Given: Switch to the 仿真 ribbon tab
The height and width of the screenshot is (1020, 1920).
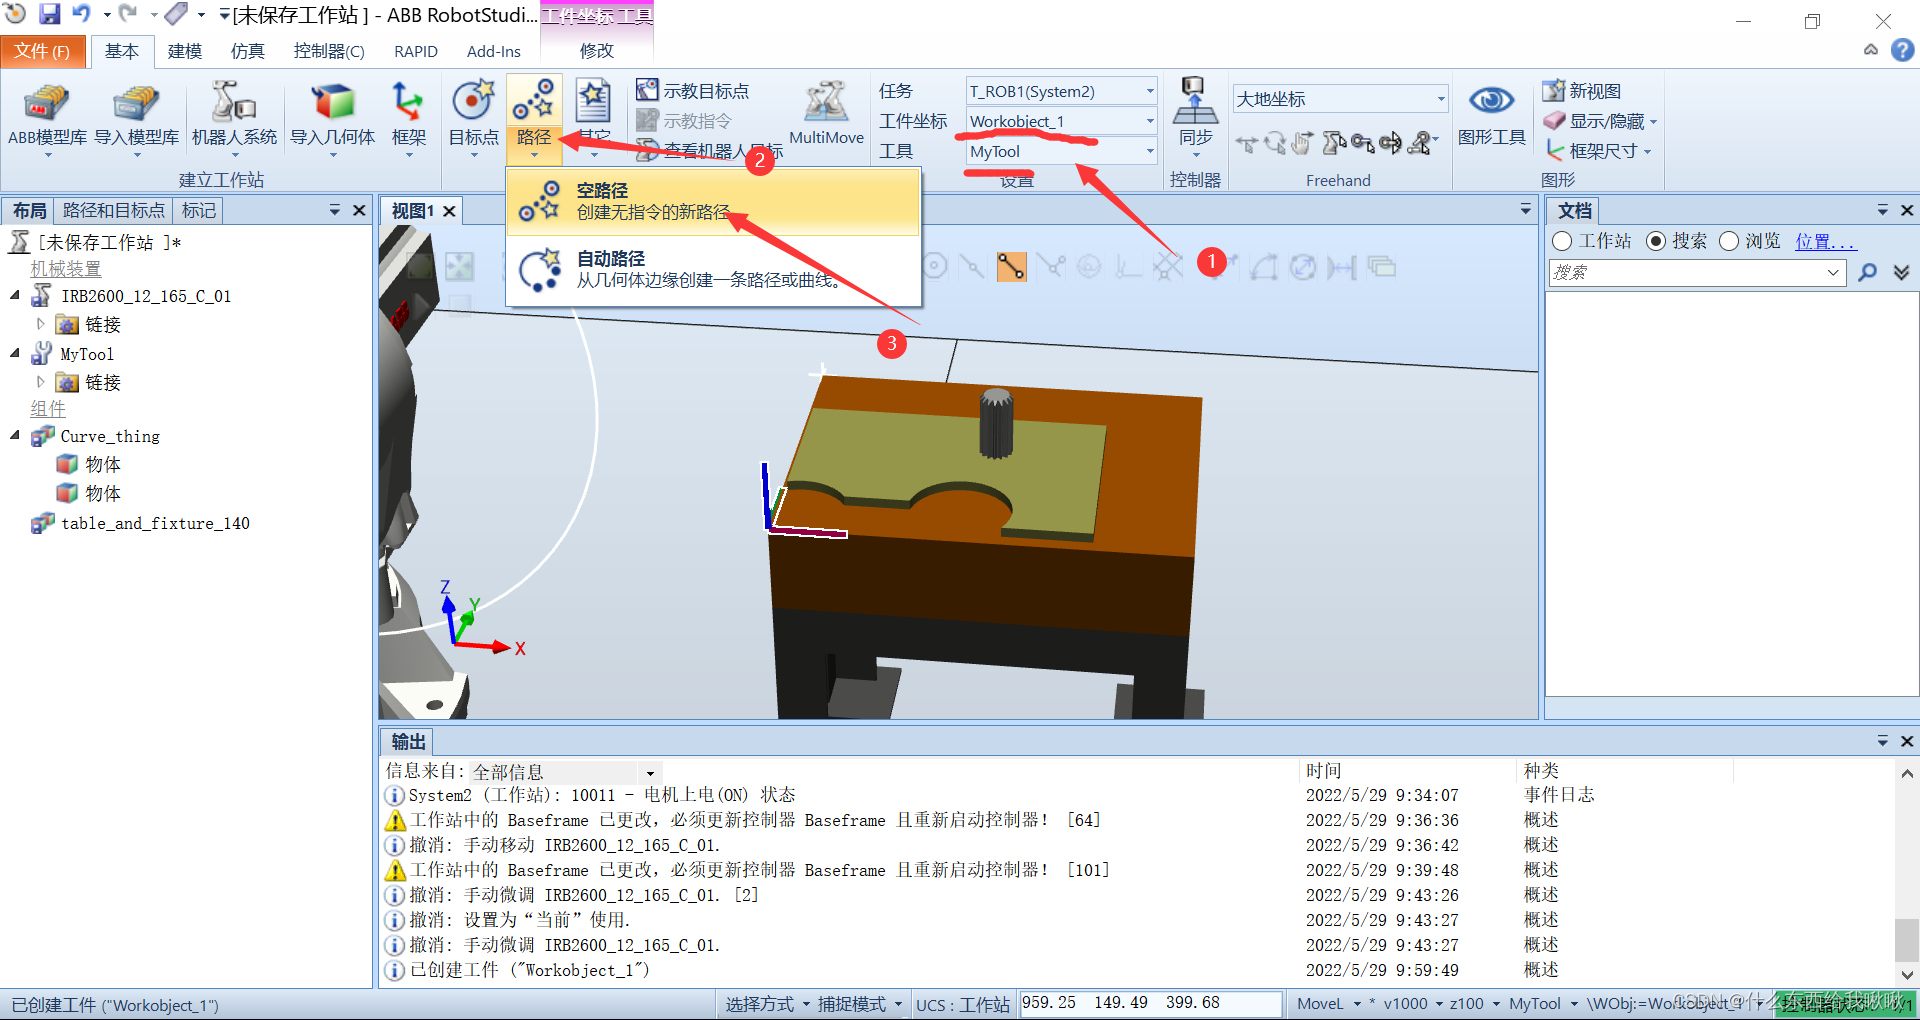Looking at the screenshot, I should tap(247, 51).
